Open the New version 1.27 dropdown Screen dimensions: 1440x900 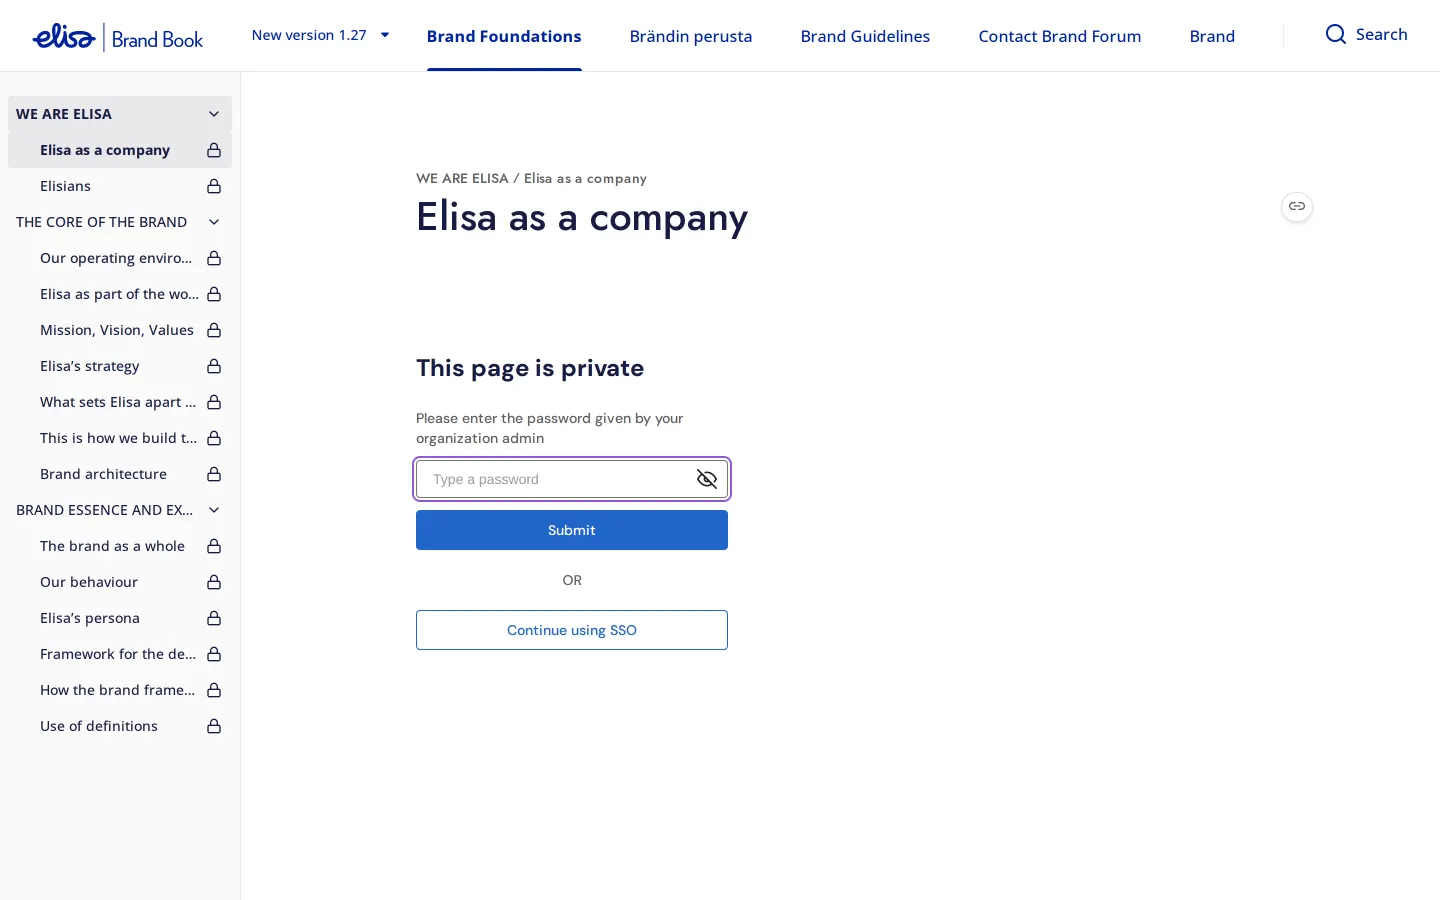click(320, 35)
